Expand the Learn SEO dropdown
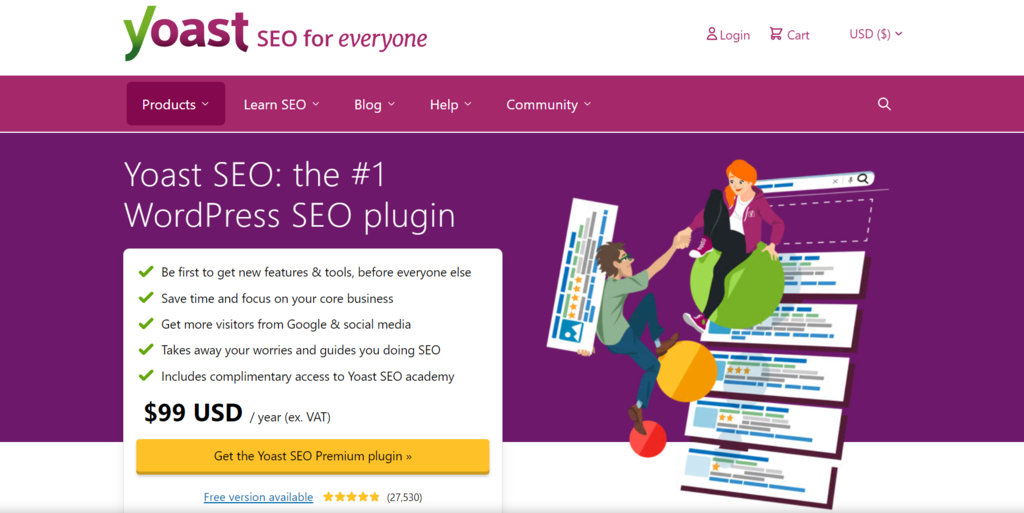This screenshot has height=513, width=1024. pyautogui.click(x=281, y=104)
